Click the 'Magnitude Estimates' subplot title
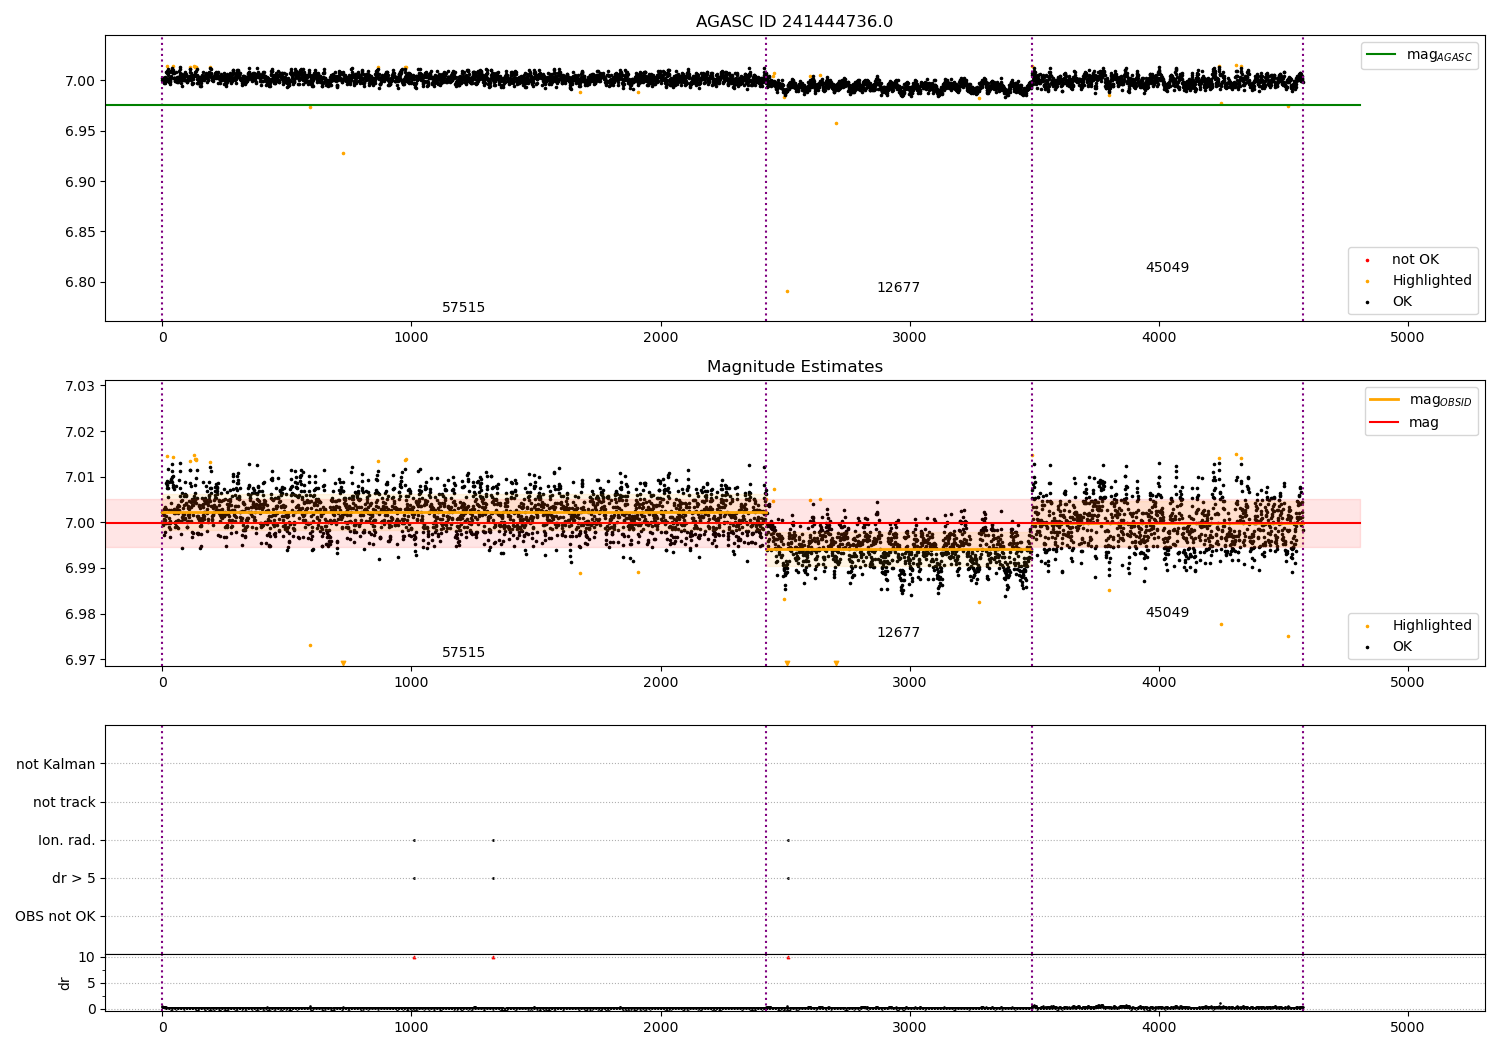The width and height of the screenshot is (1500, 1050). coord(794,367)
